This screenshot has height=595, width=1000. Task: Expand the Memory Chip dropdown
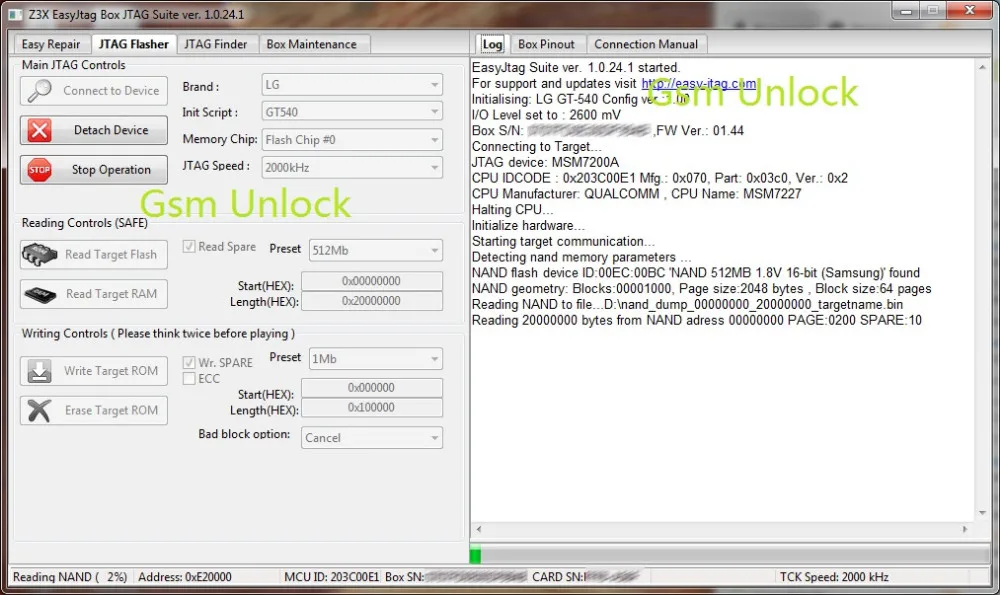point(352,140)
